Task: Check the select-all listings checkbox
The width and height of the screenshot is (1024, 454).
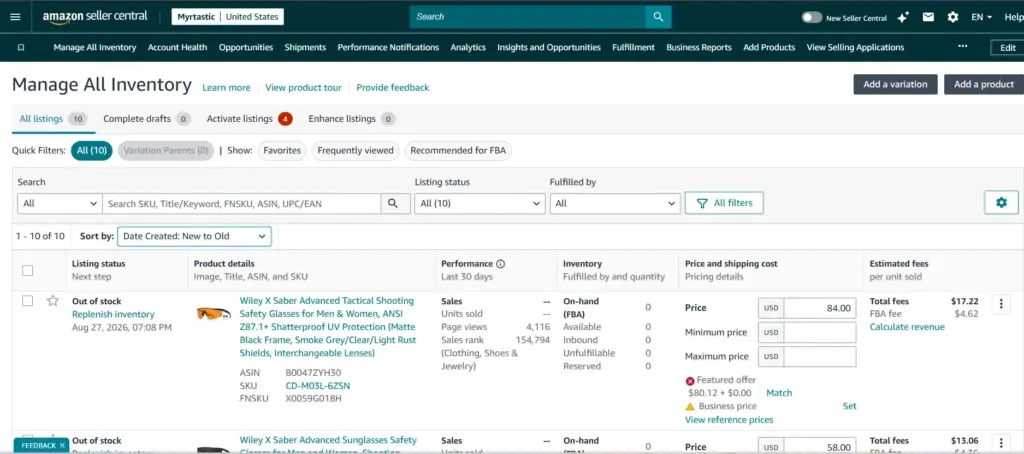Action: tap(27, 270)
